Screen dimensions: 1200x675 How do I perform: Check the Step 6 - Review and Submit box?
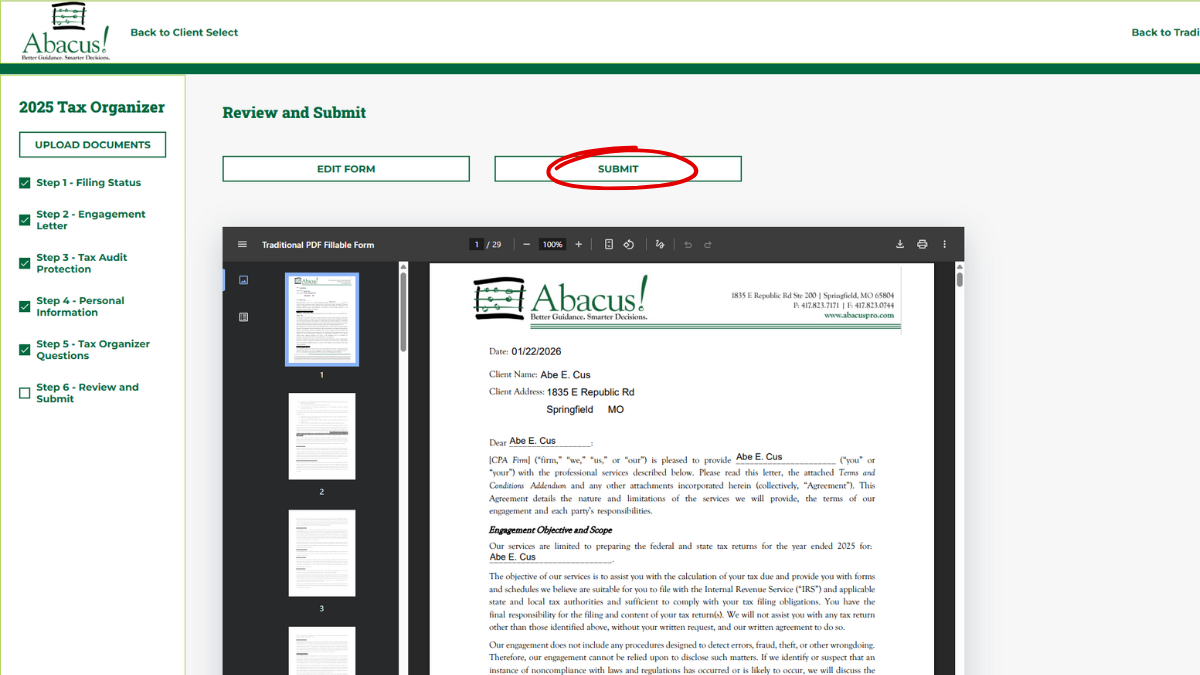coord(25,393)
